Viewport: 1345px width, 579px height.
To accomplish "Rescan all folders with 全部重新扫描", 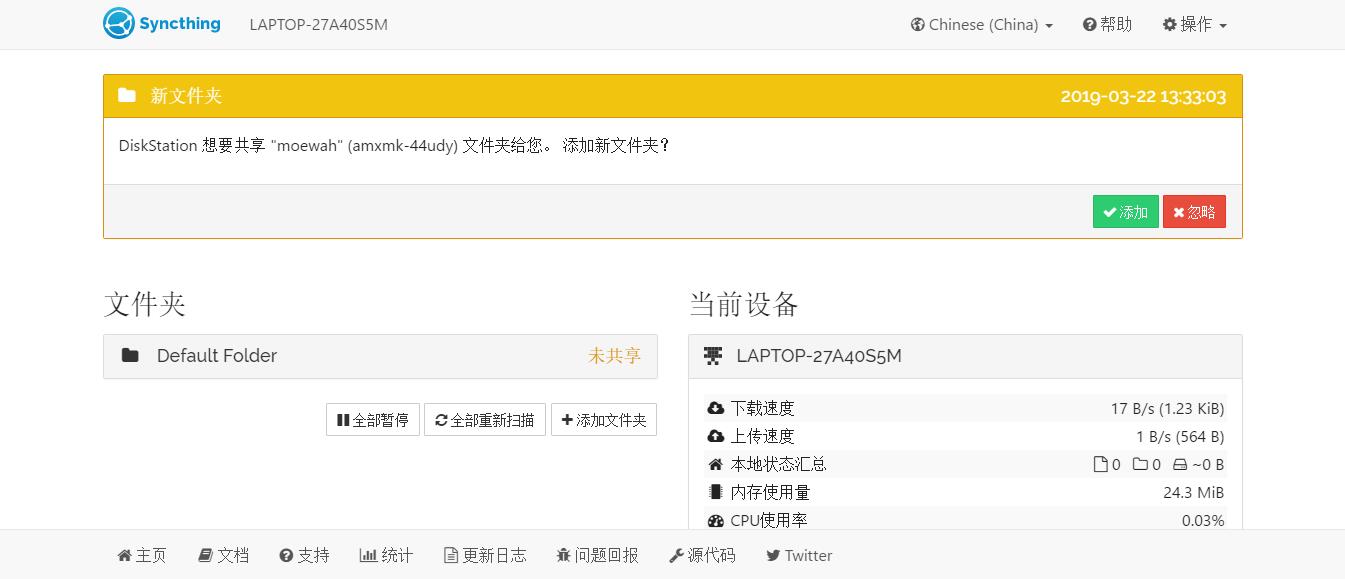I will coord(485,420).
